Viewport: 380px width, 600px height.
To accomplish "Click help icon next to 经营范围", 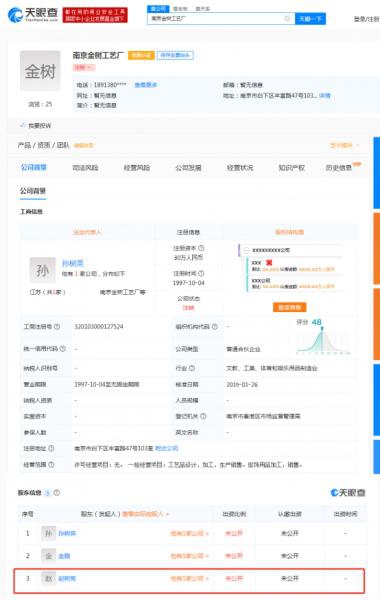I will click(x=51, y=464).
